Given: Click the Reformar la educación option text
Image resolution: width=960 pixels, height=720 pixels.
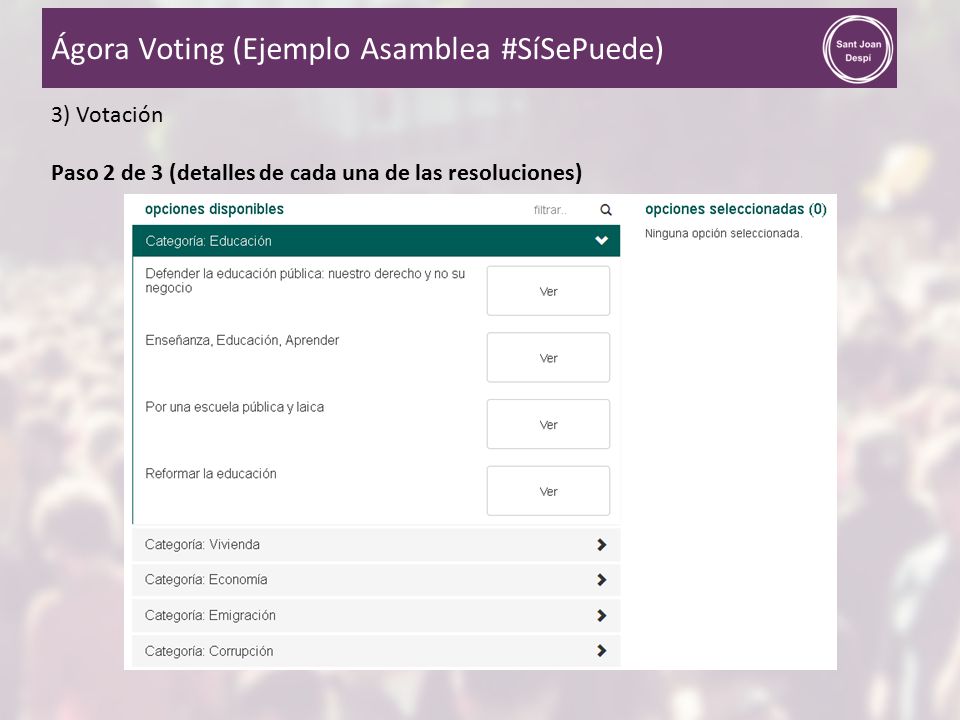Looking at the screenshot, I should click(x=211, y=474).
